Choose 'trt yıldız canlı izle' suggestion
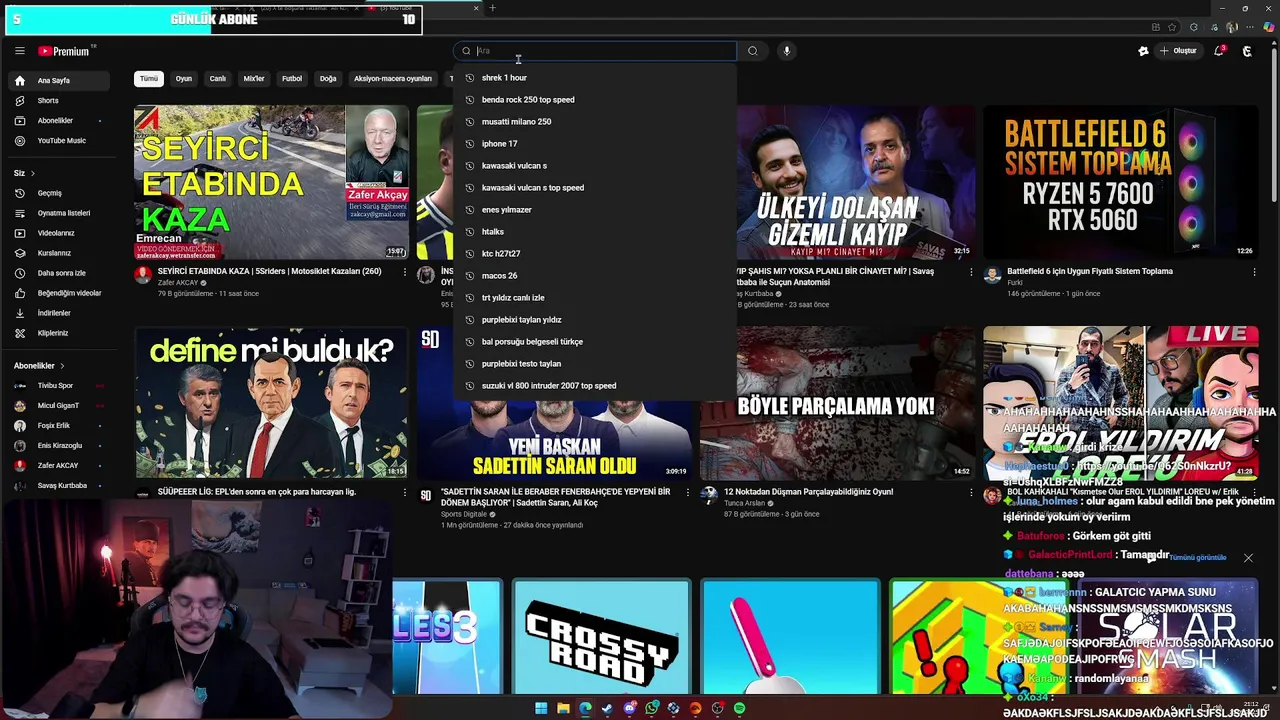The image size is (1280, 720). [595, 297]
